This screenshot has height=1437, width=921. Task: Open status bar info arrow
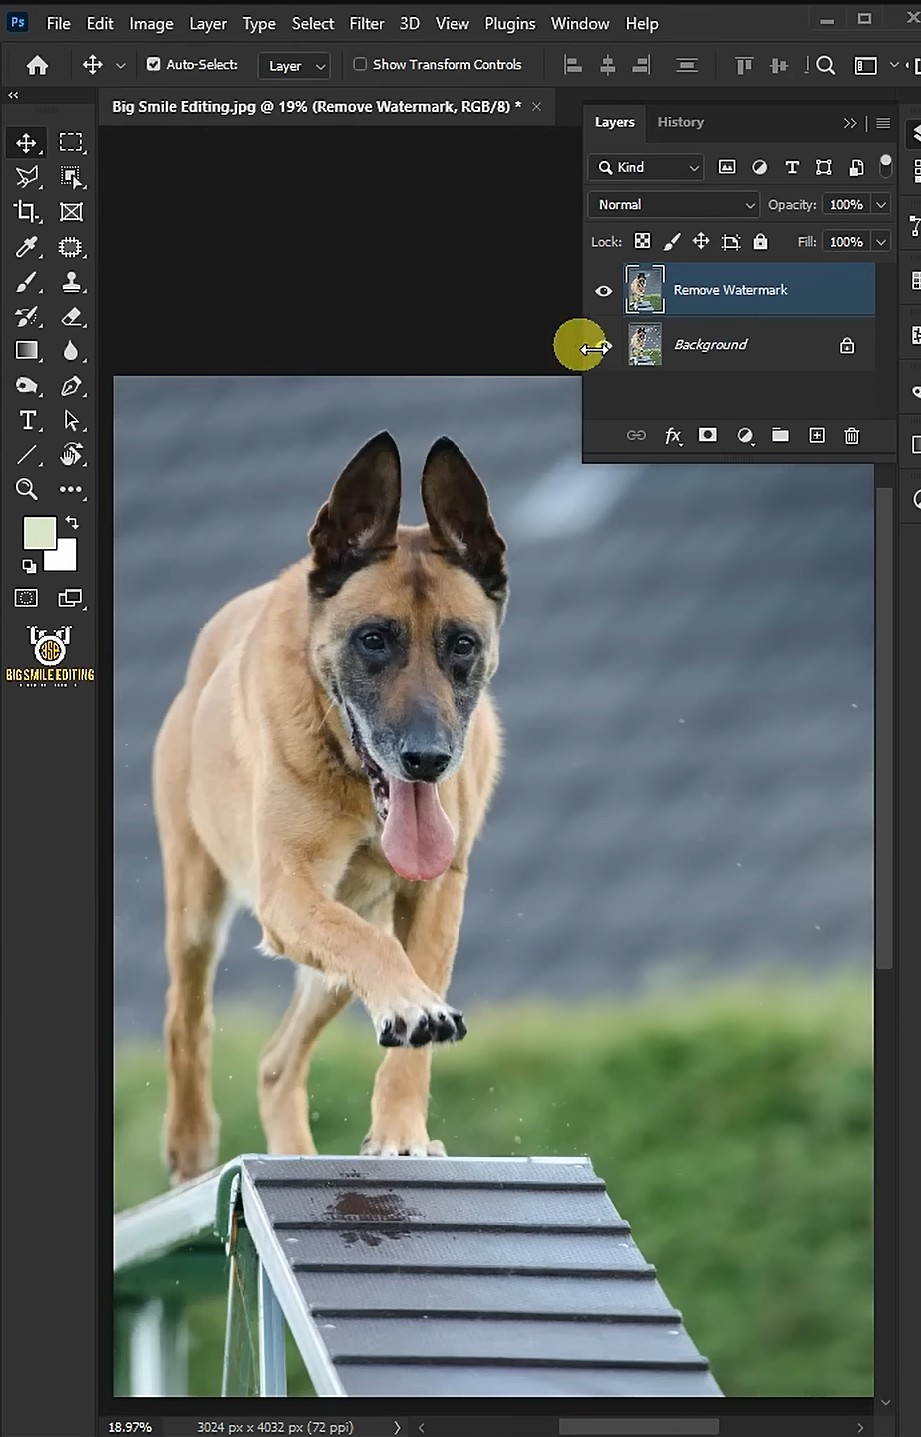click(397, 1427)
